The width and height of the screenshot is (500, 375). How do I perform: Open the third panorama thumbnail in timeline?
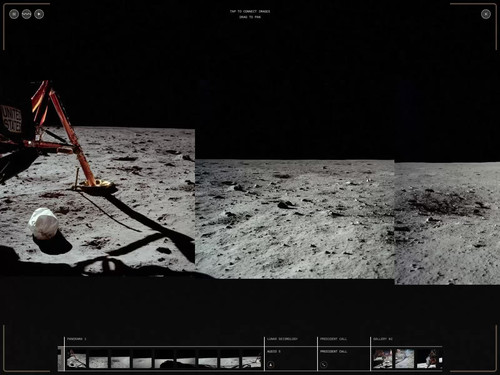click(120, 359)
